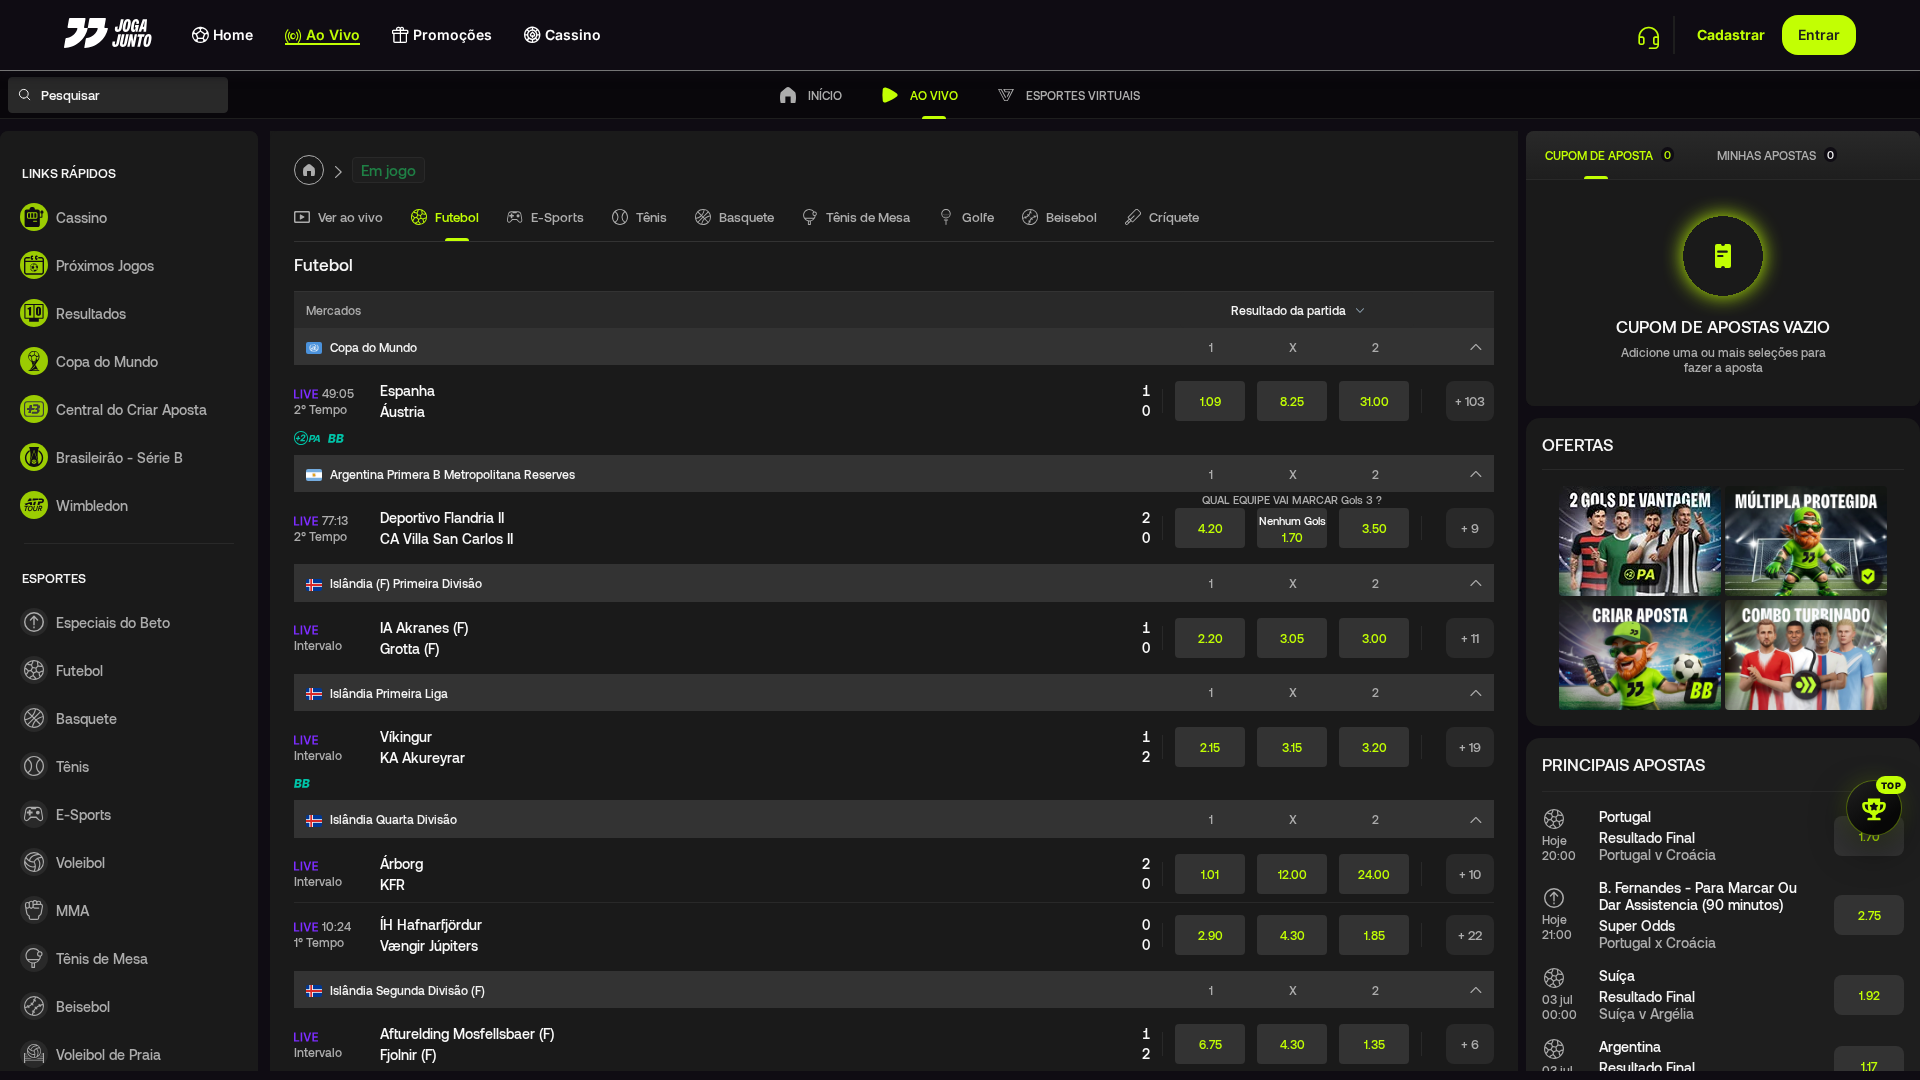Select Portugal Resultado Final odds 1.70
1920x1080 pixels.
(x=1868, y=837)
